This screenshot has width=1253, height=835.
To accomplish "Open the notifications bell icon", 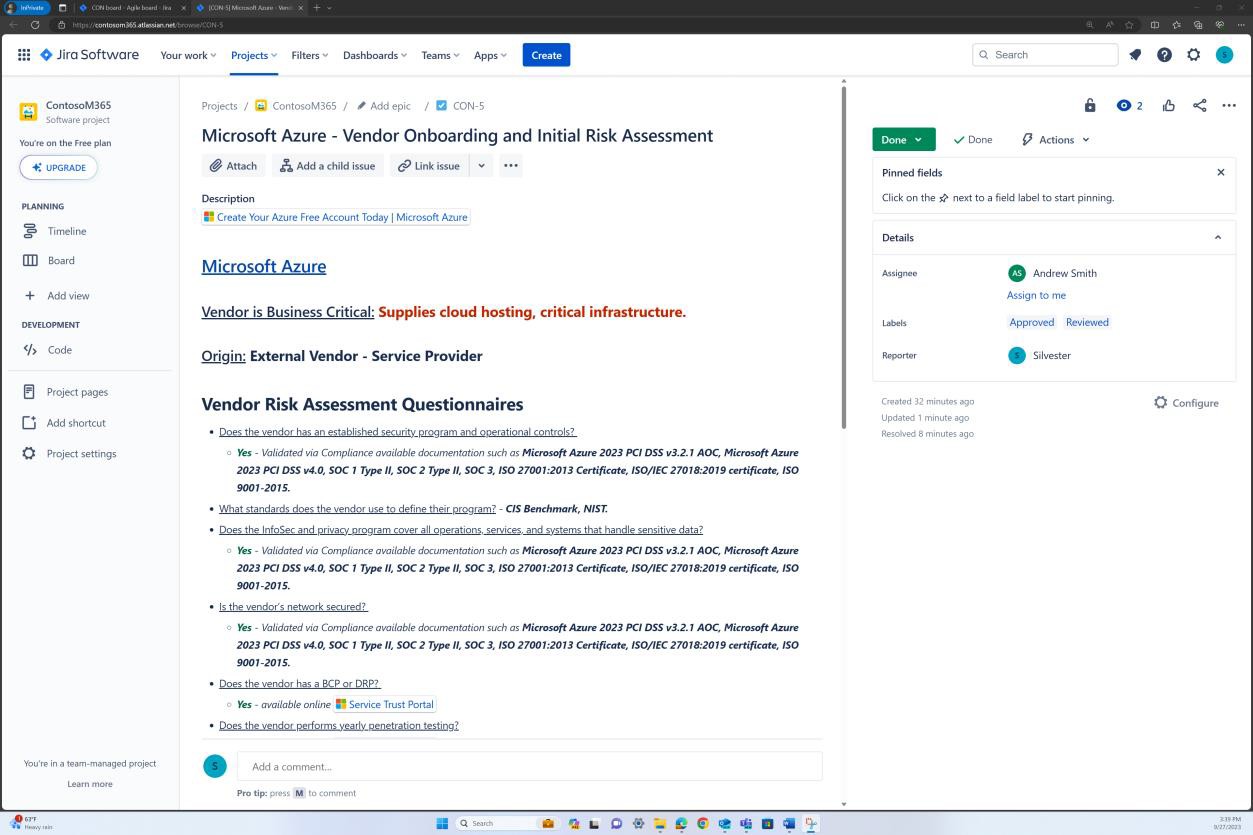I will (x=1134, y=55).
